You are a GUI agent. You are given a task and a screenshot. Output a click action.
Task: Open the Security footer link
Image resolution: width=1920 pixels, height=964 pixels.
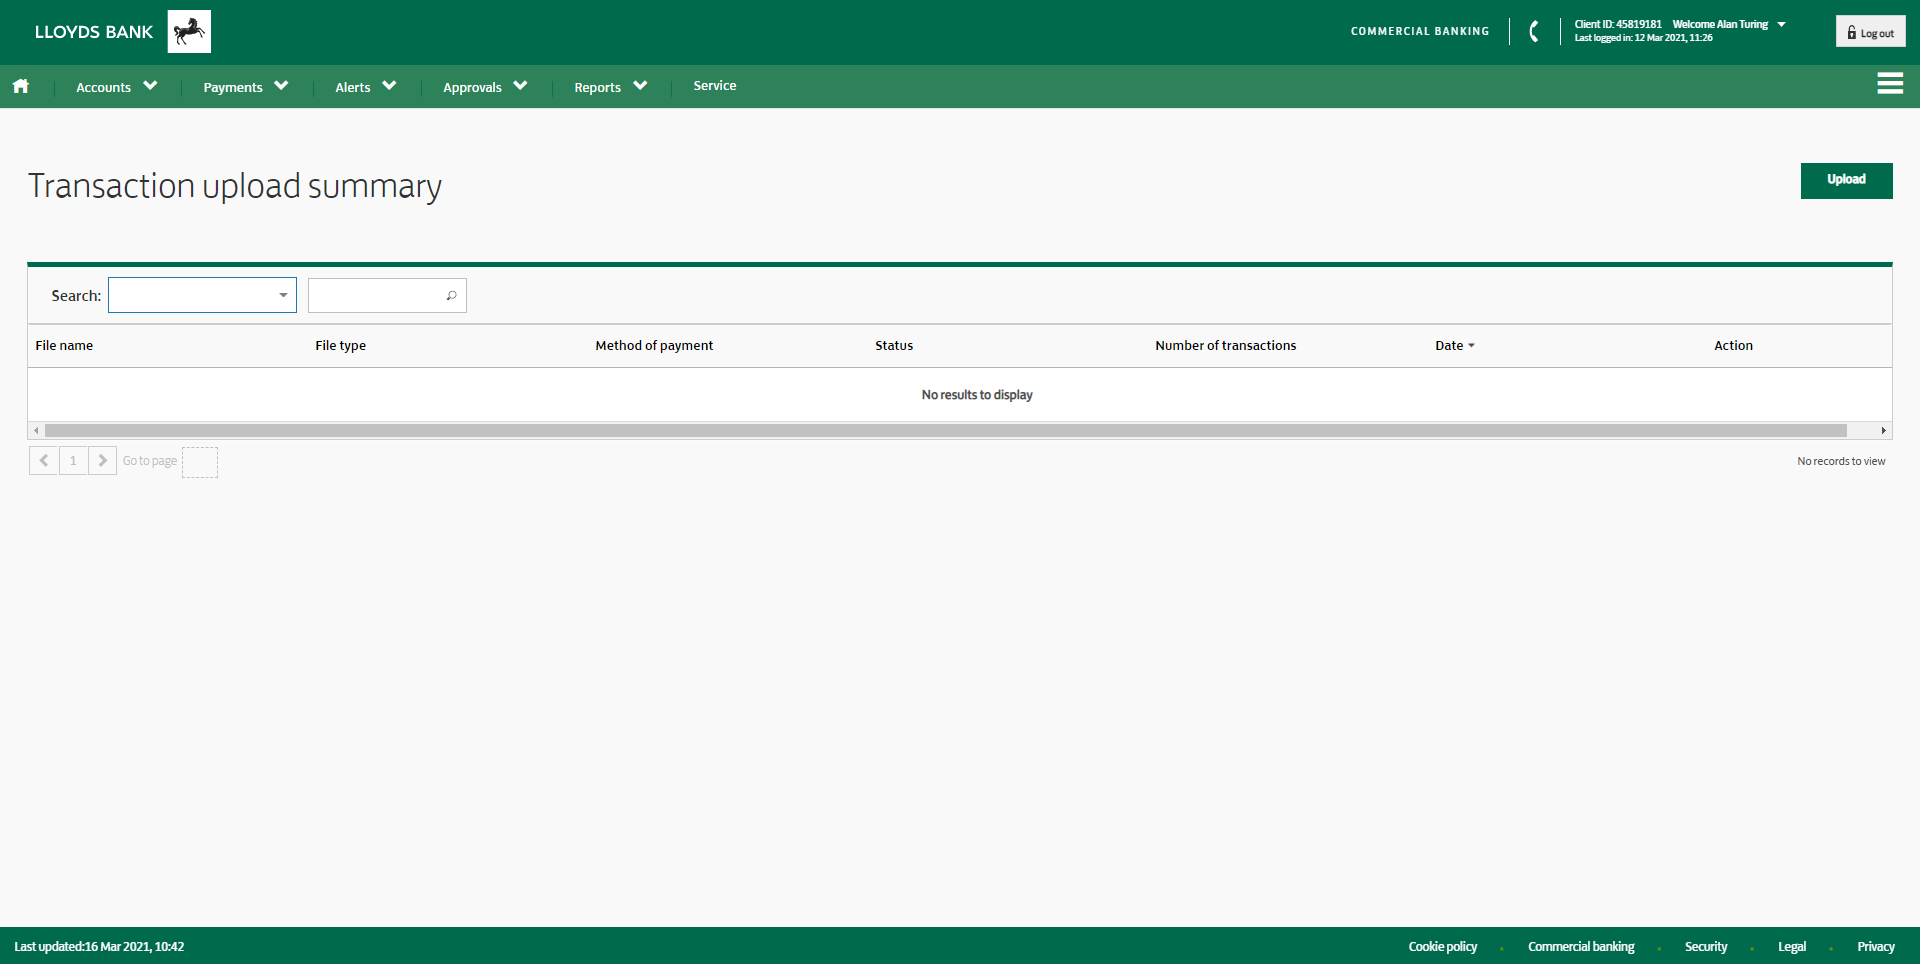[x=1706, y=947]
